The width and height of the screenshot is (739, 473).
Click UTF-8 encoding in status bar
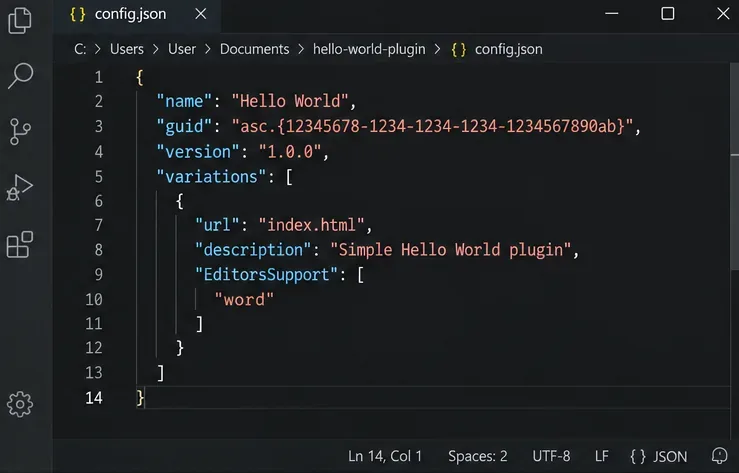[x=551, y=456]
